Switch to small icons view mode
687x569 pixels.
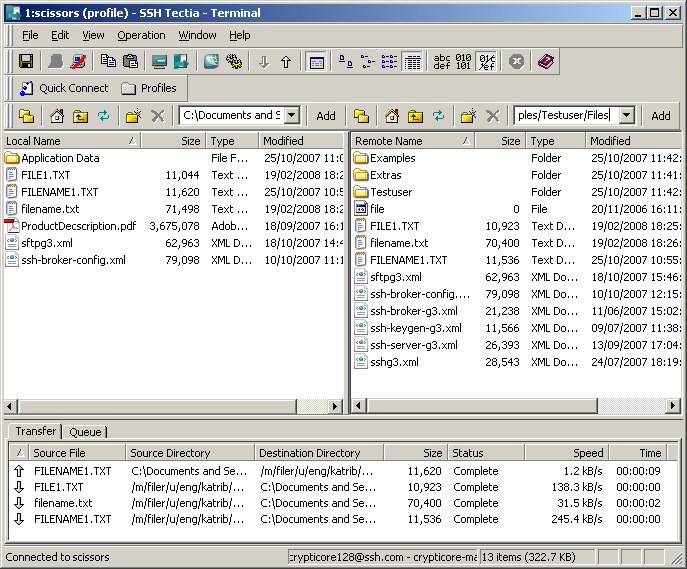coord(368,62)
